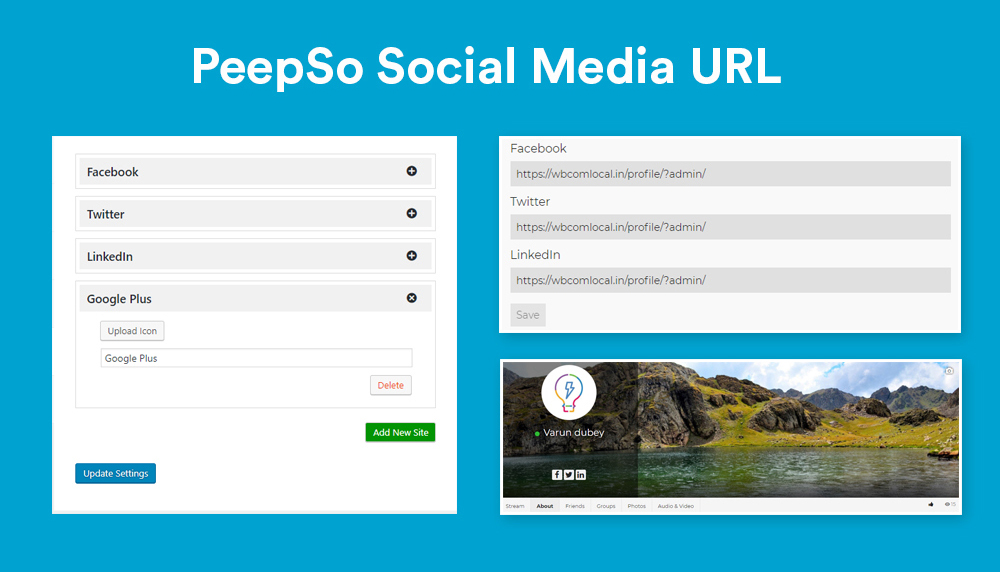Switch to the Photos tab

[636, 506]
